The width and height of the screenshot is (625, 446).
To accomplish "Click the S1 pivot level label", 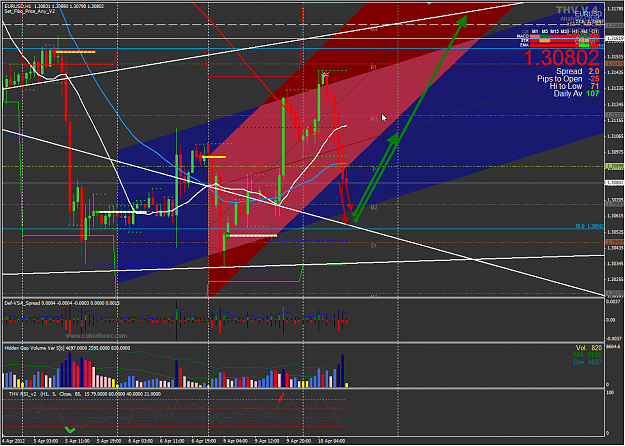I will 373,246.
